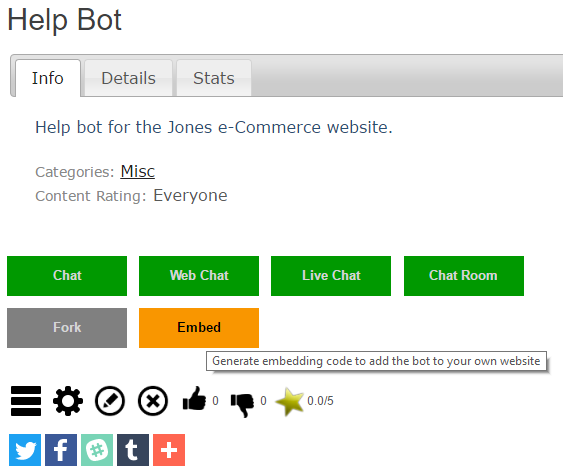Click the gold star rating icon
Image resolution: width=563 pixels, height=474 pixels.
click(x=290, y=401)
